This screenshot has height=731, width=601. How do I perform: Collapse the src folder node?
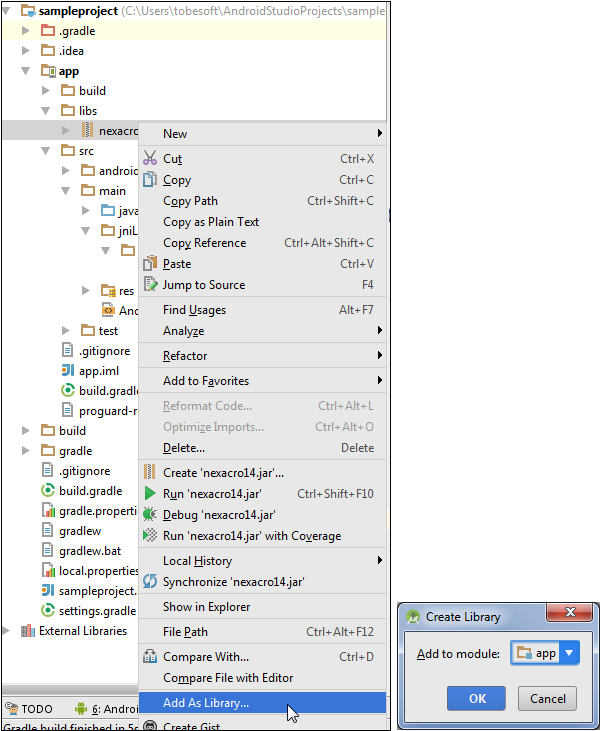(46, 151)
